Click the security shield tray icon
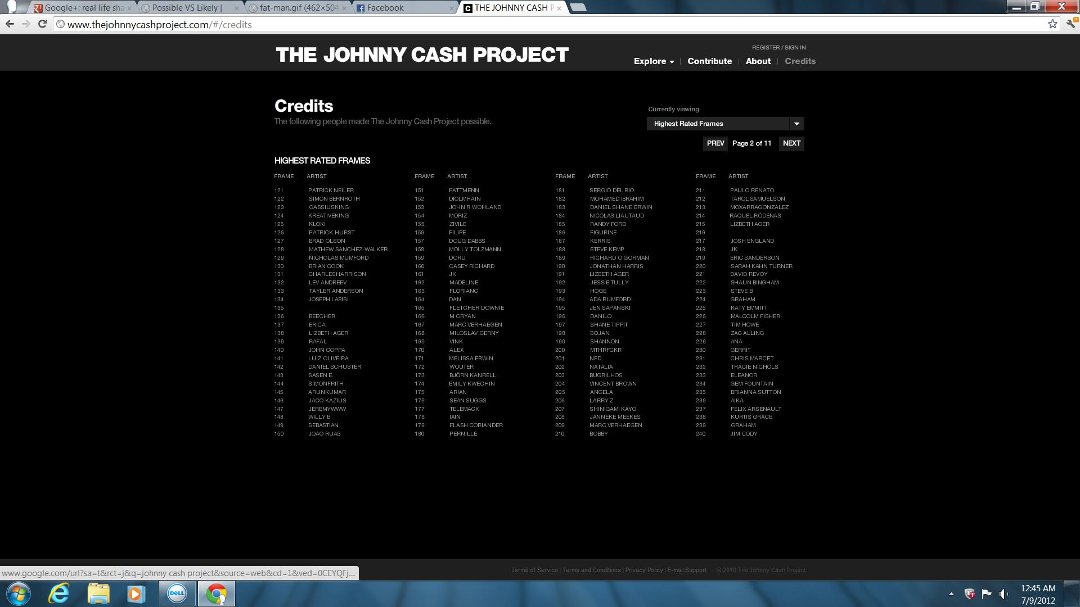The width and height of the screenshot is (1080, 607). [970, 594]
